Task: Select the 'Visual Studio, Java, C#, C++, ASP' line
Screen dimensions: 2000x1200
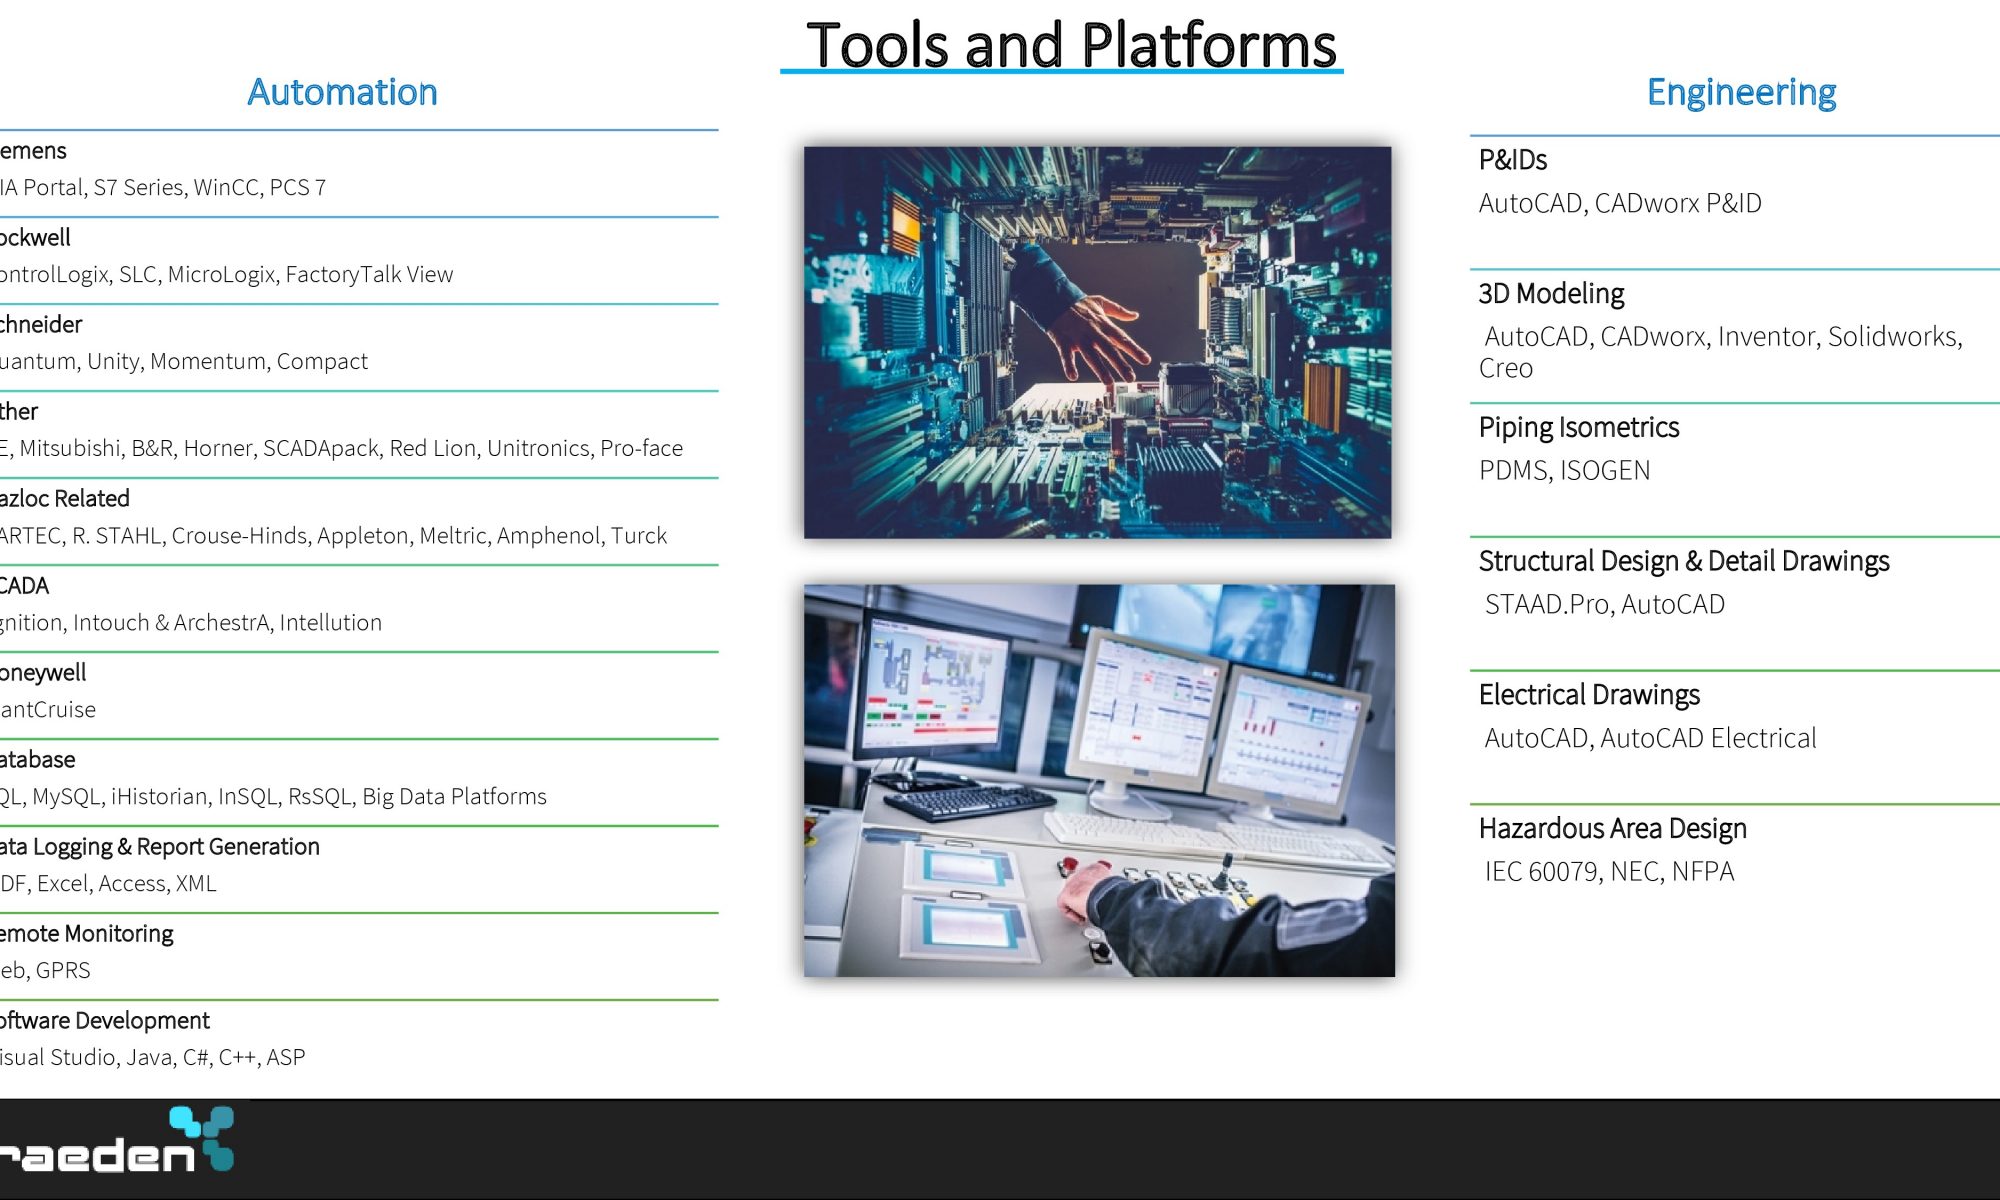Action: (x=152, y=1057)
